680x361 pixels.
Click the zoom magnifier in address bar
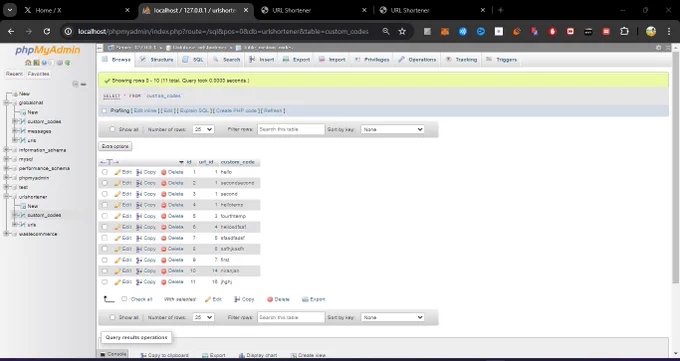386,31
